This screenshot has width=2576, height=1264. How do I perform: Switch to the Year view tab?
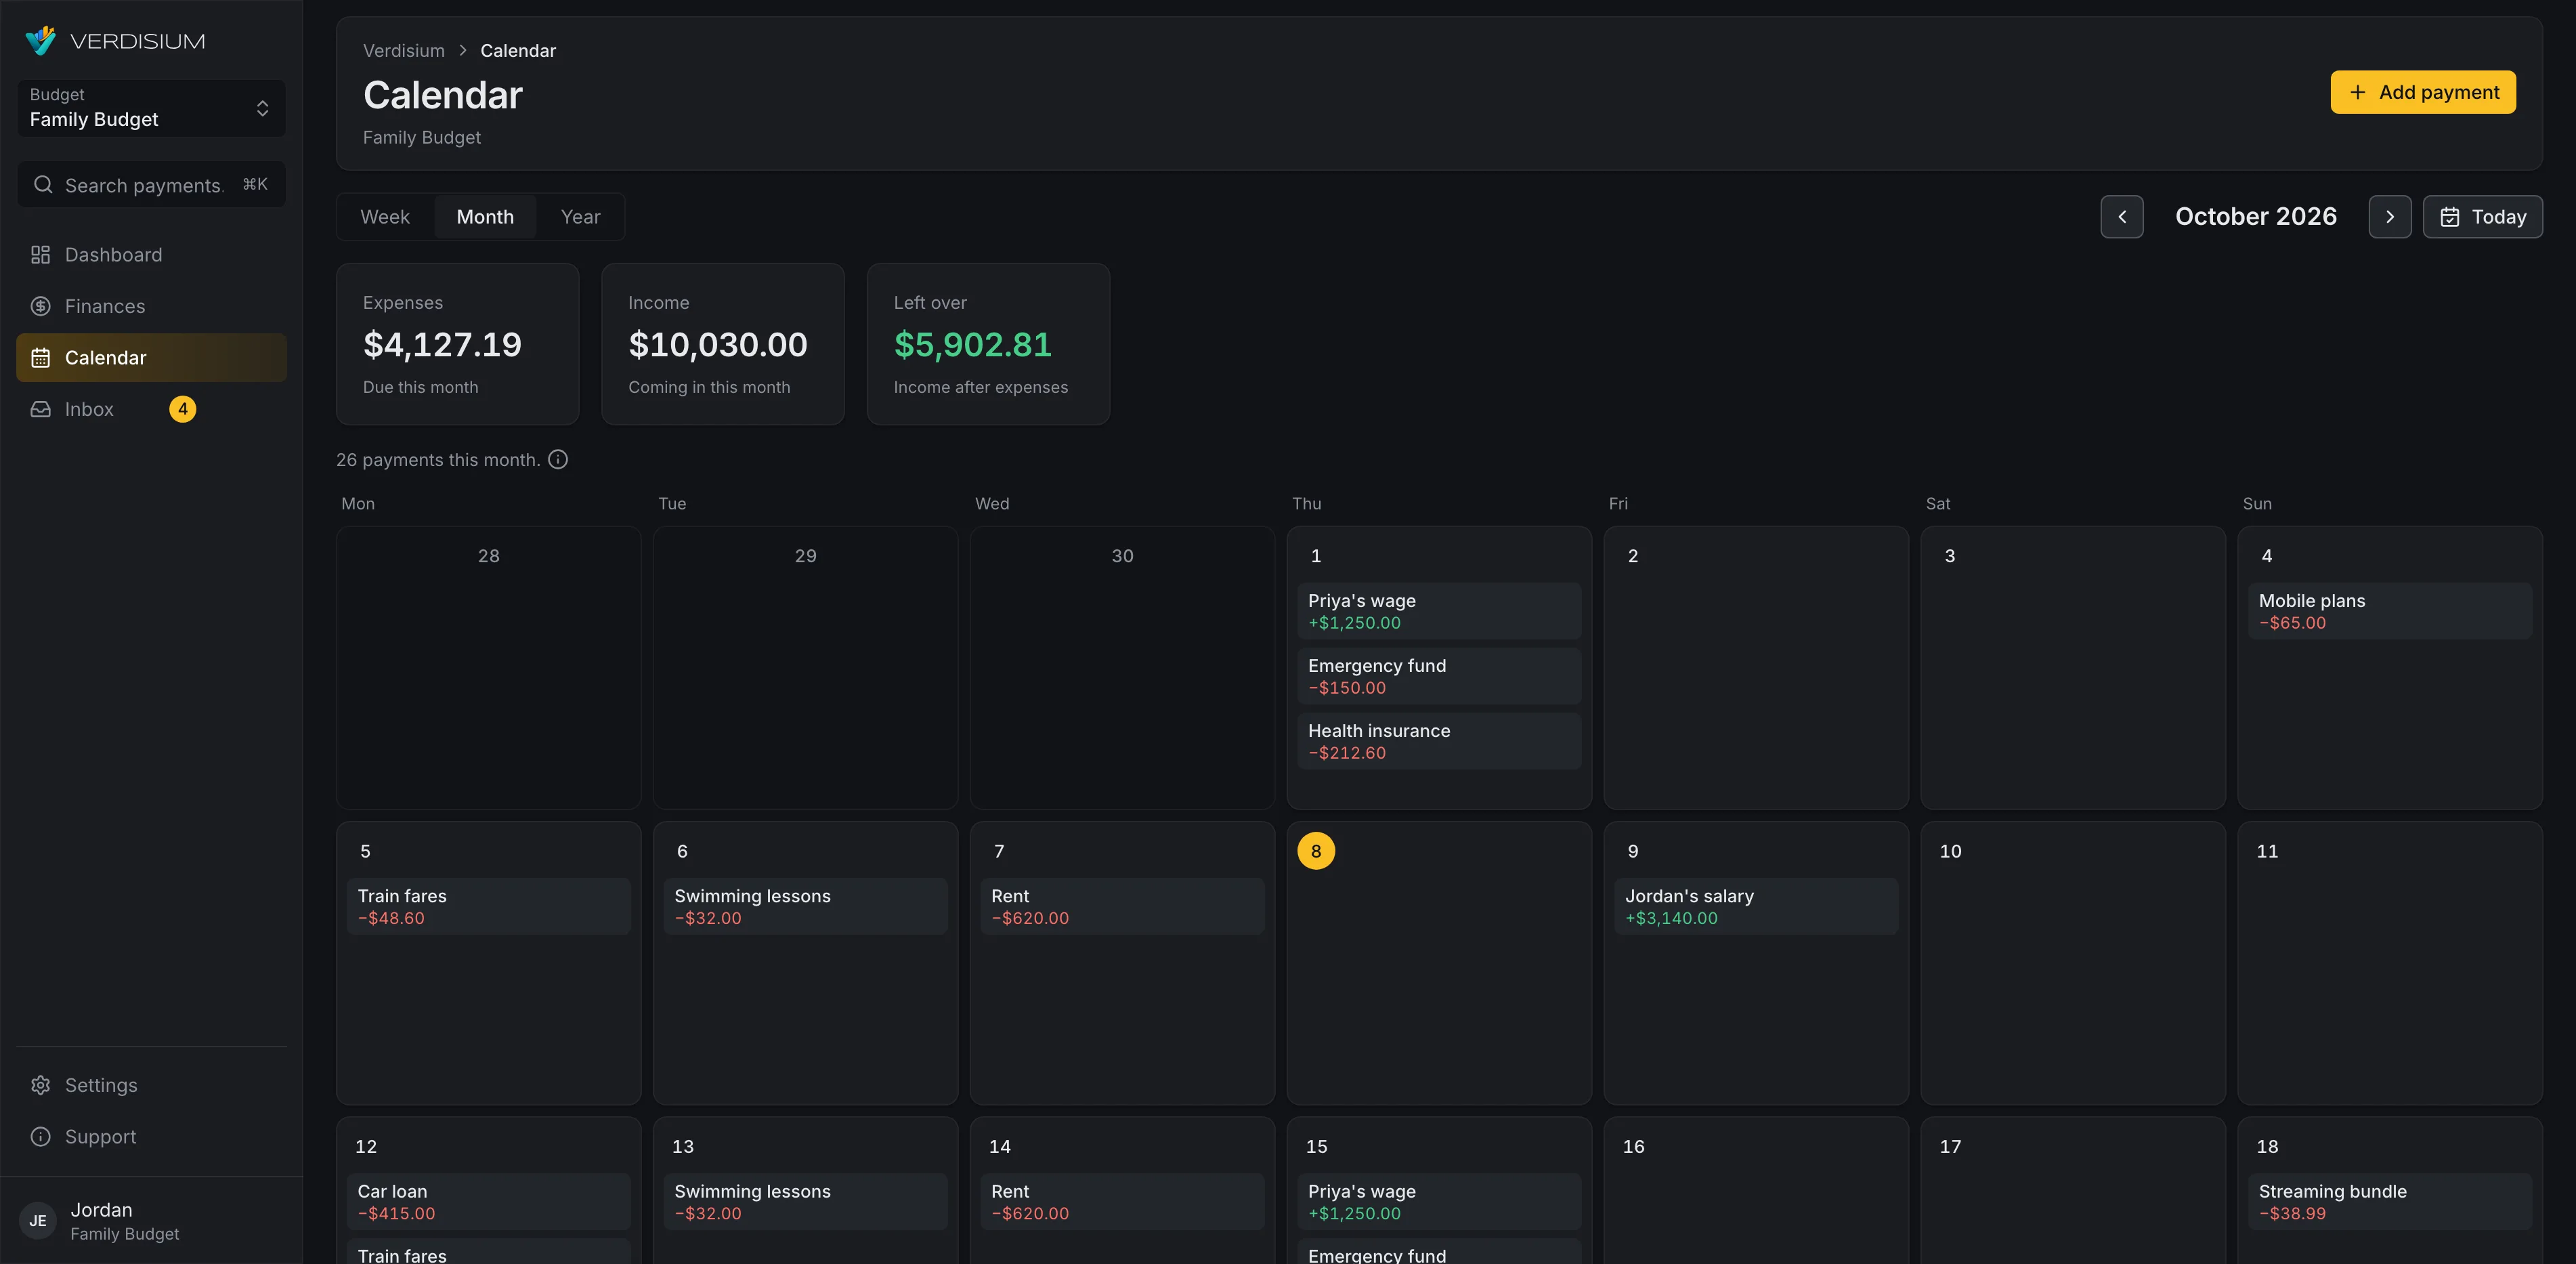pos(580,217)
